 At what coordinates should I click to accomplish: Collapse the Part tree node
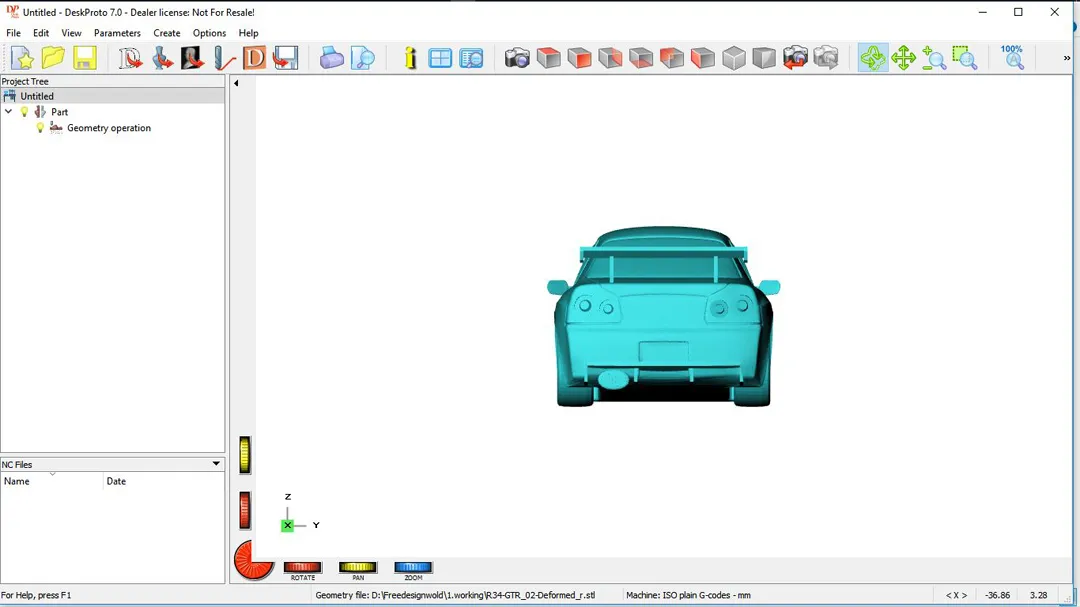8,112
